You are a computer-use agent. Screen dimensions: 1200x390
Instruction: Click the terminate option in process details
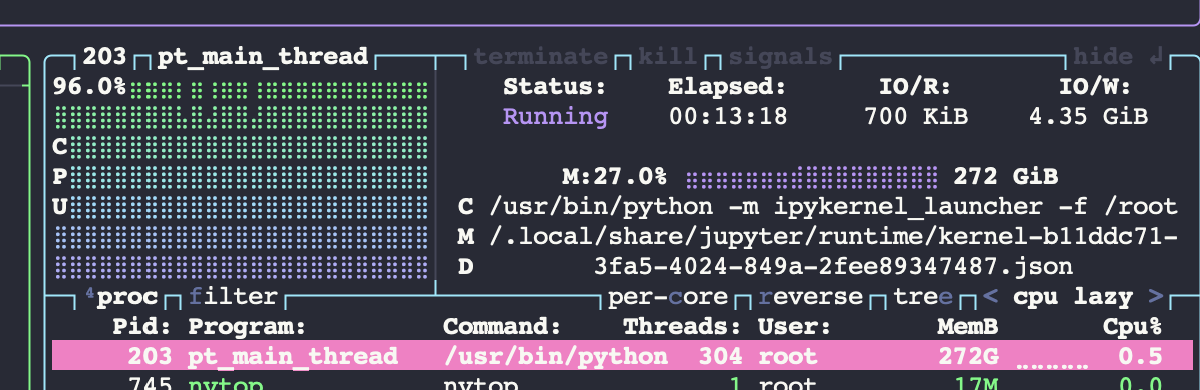click(540, 56)
